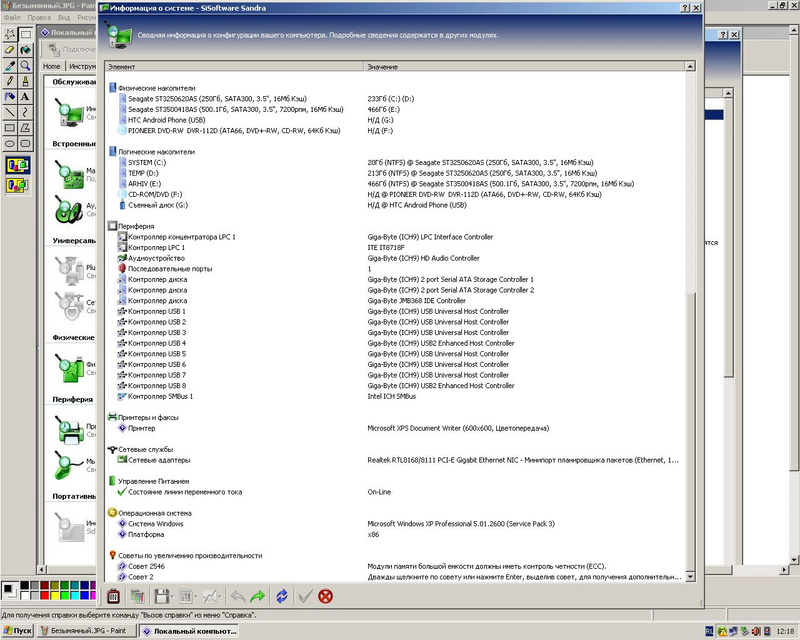The width and height of the screenshot is (800, 640).
Task: Open the Правка menu in Paint
Action: (x=39, y=18)
